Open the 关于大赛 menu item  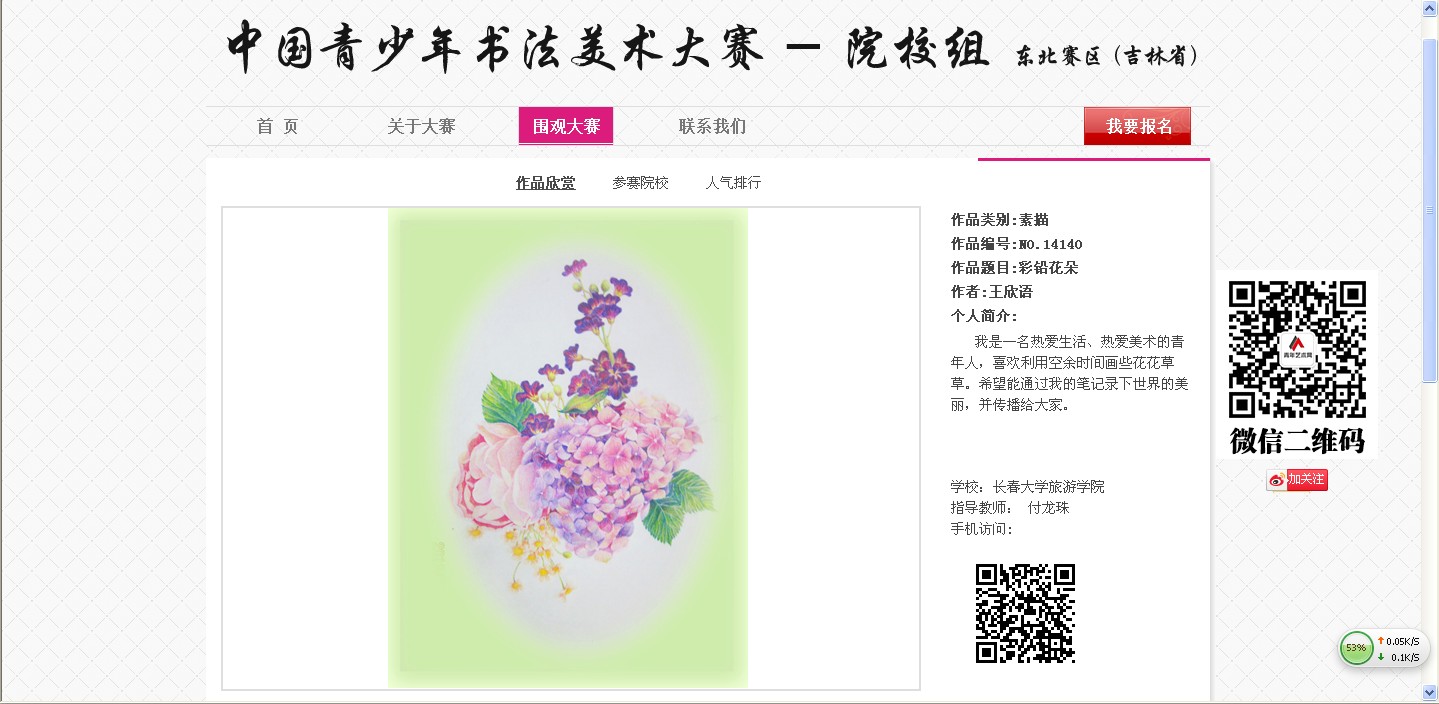pos(421,126)
